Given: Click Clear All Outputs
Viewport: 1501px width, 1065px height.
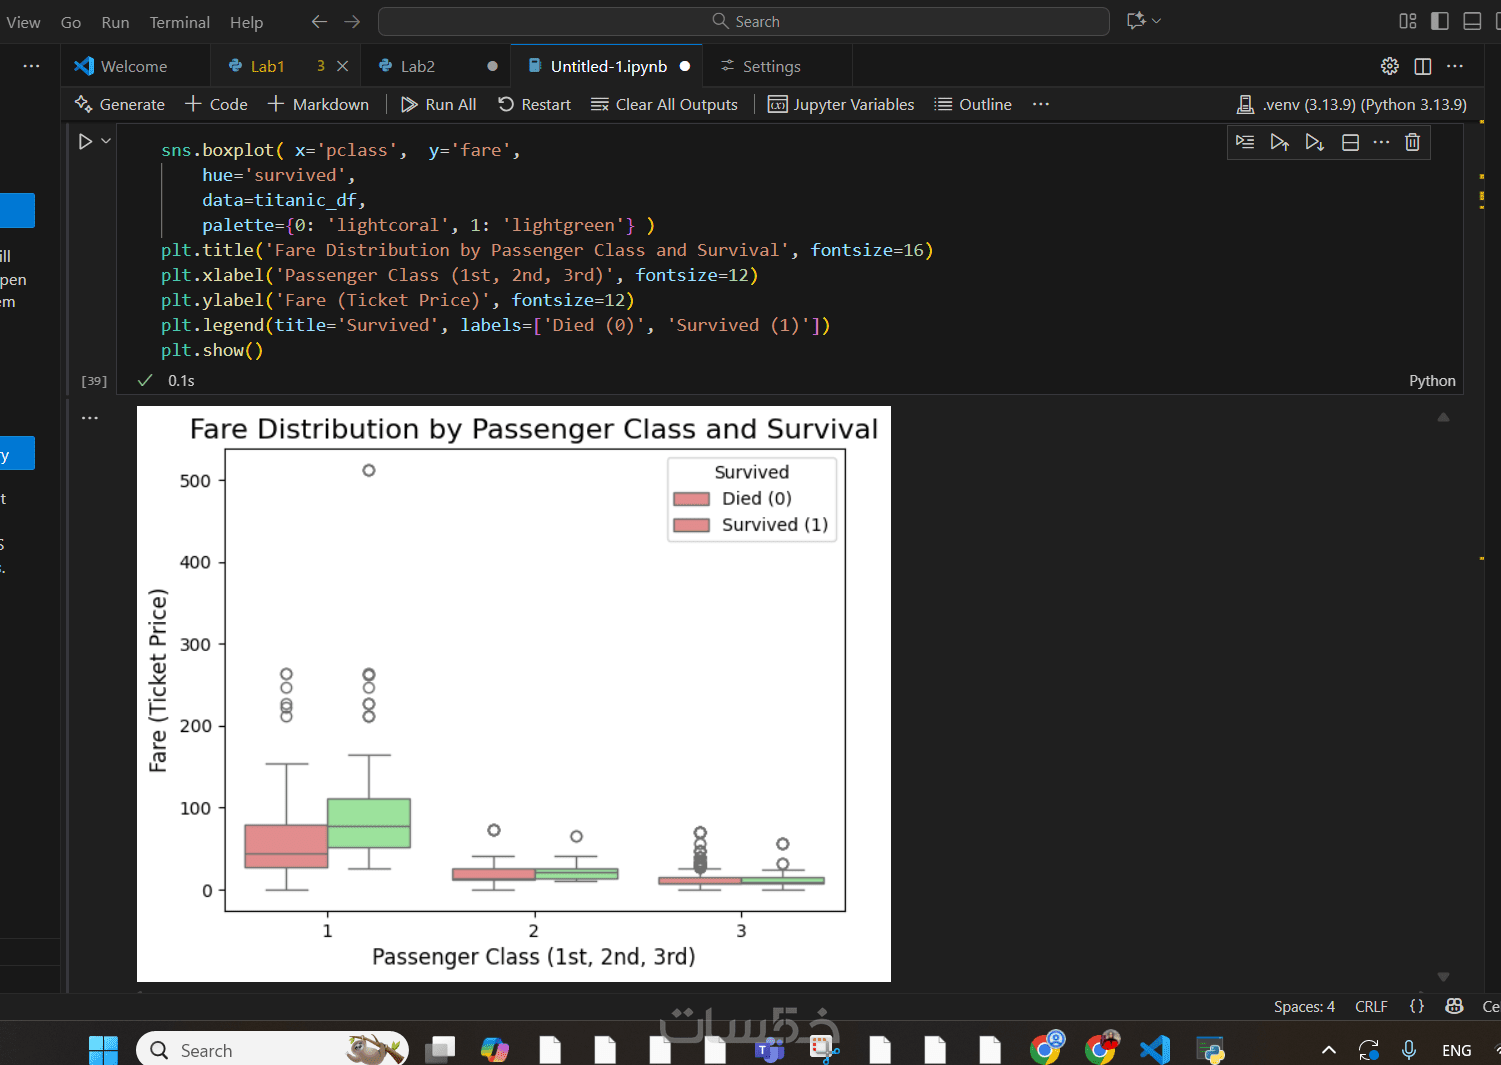Looking at the screenshot, I should (664, 104).
